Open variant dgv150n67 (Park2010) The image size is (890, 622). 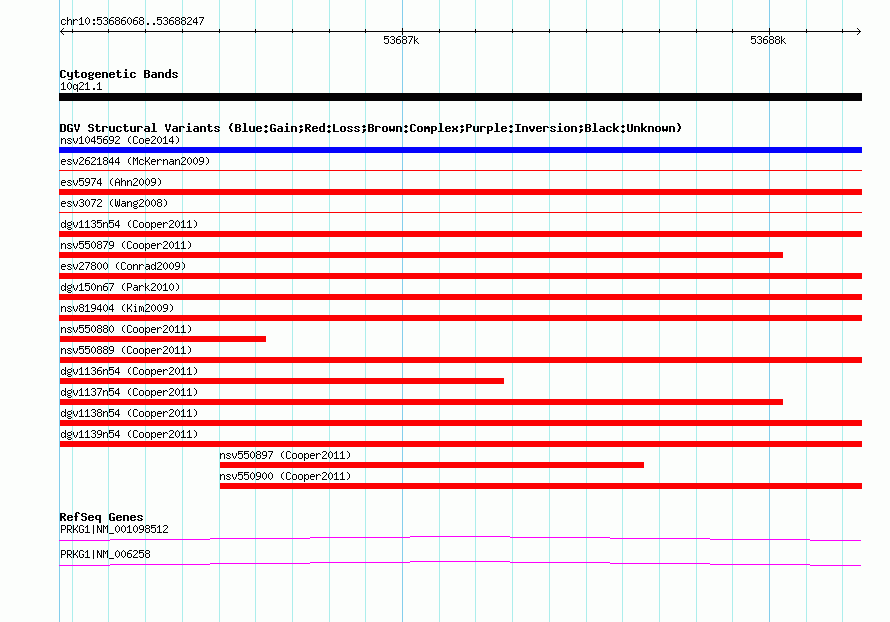(x=120, y=287)
